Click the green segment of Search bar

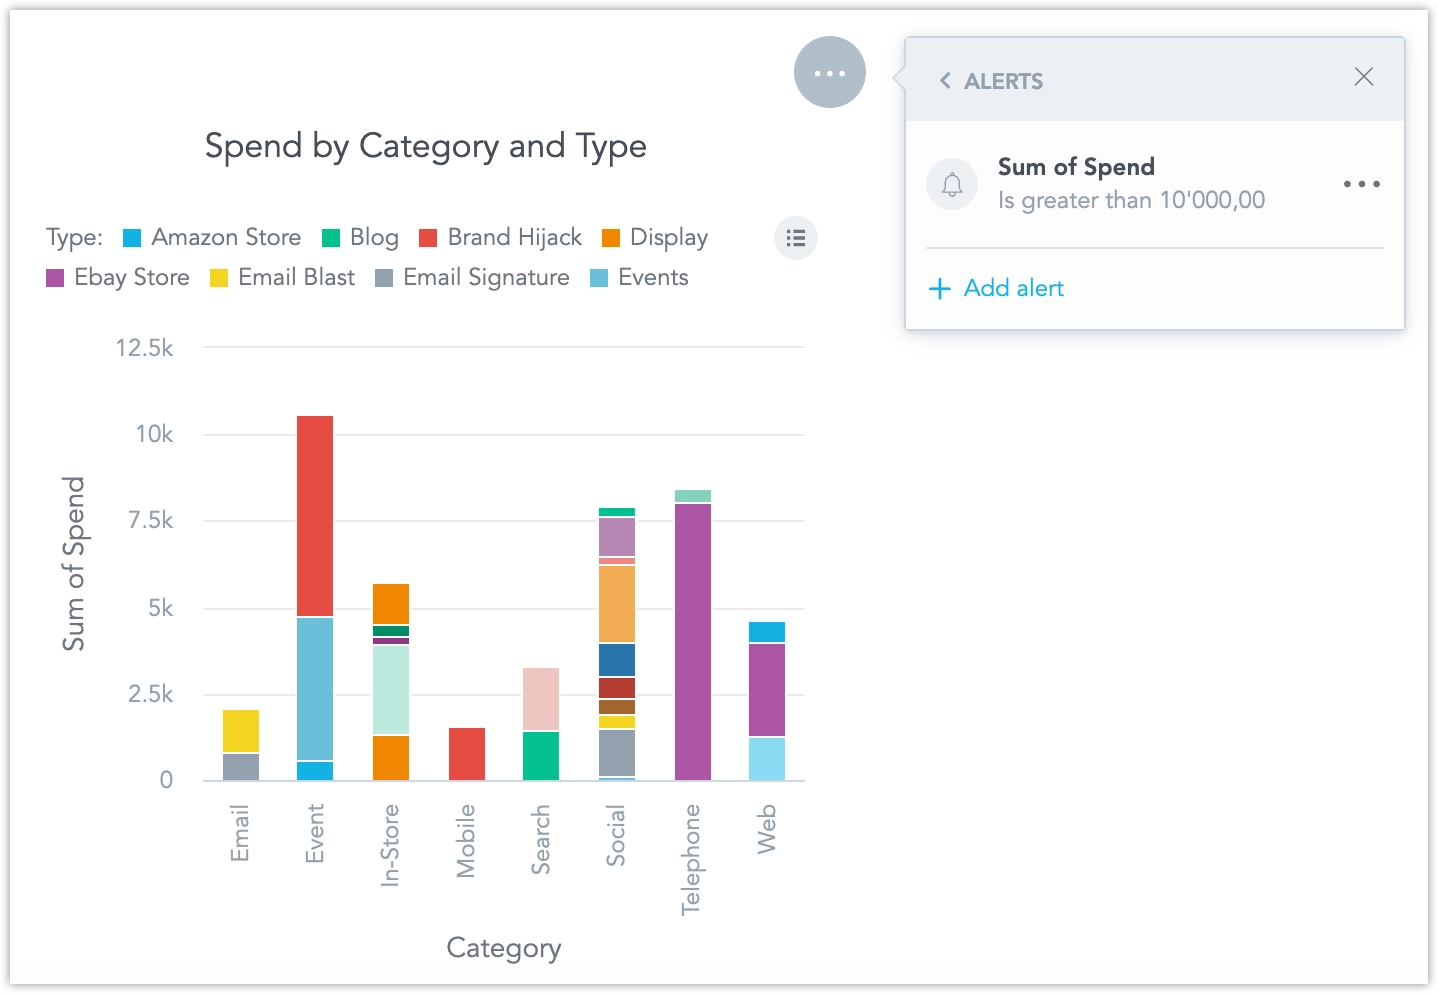coord(541,756)
